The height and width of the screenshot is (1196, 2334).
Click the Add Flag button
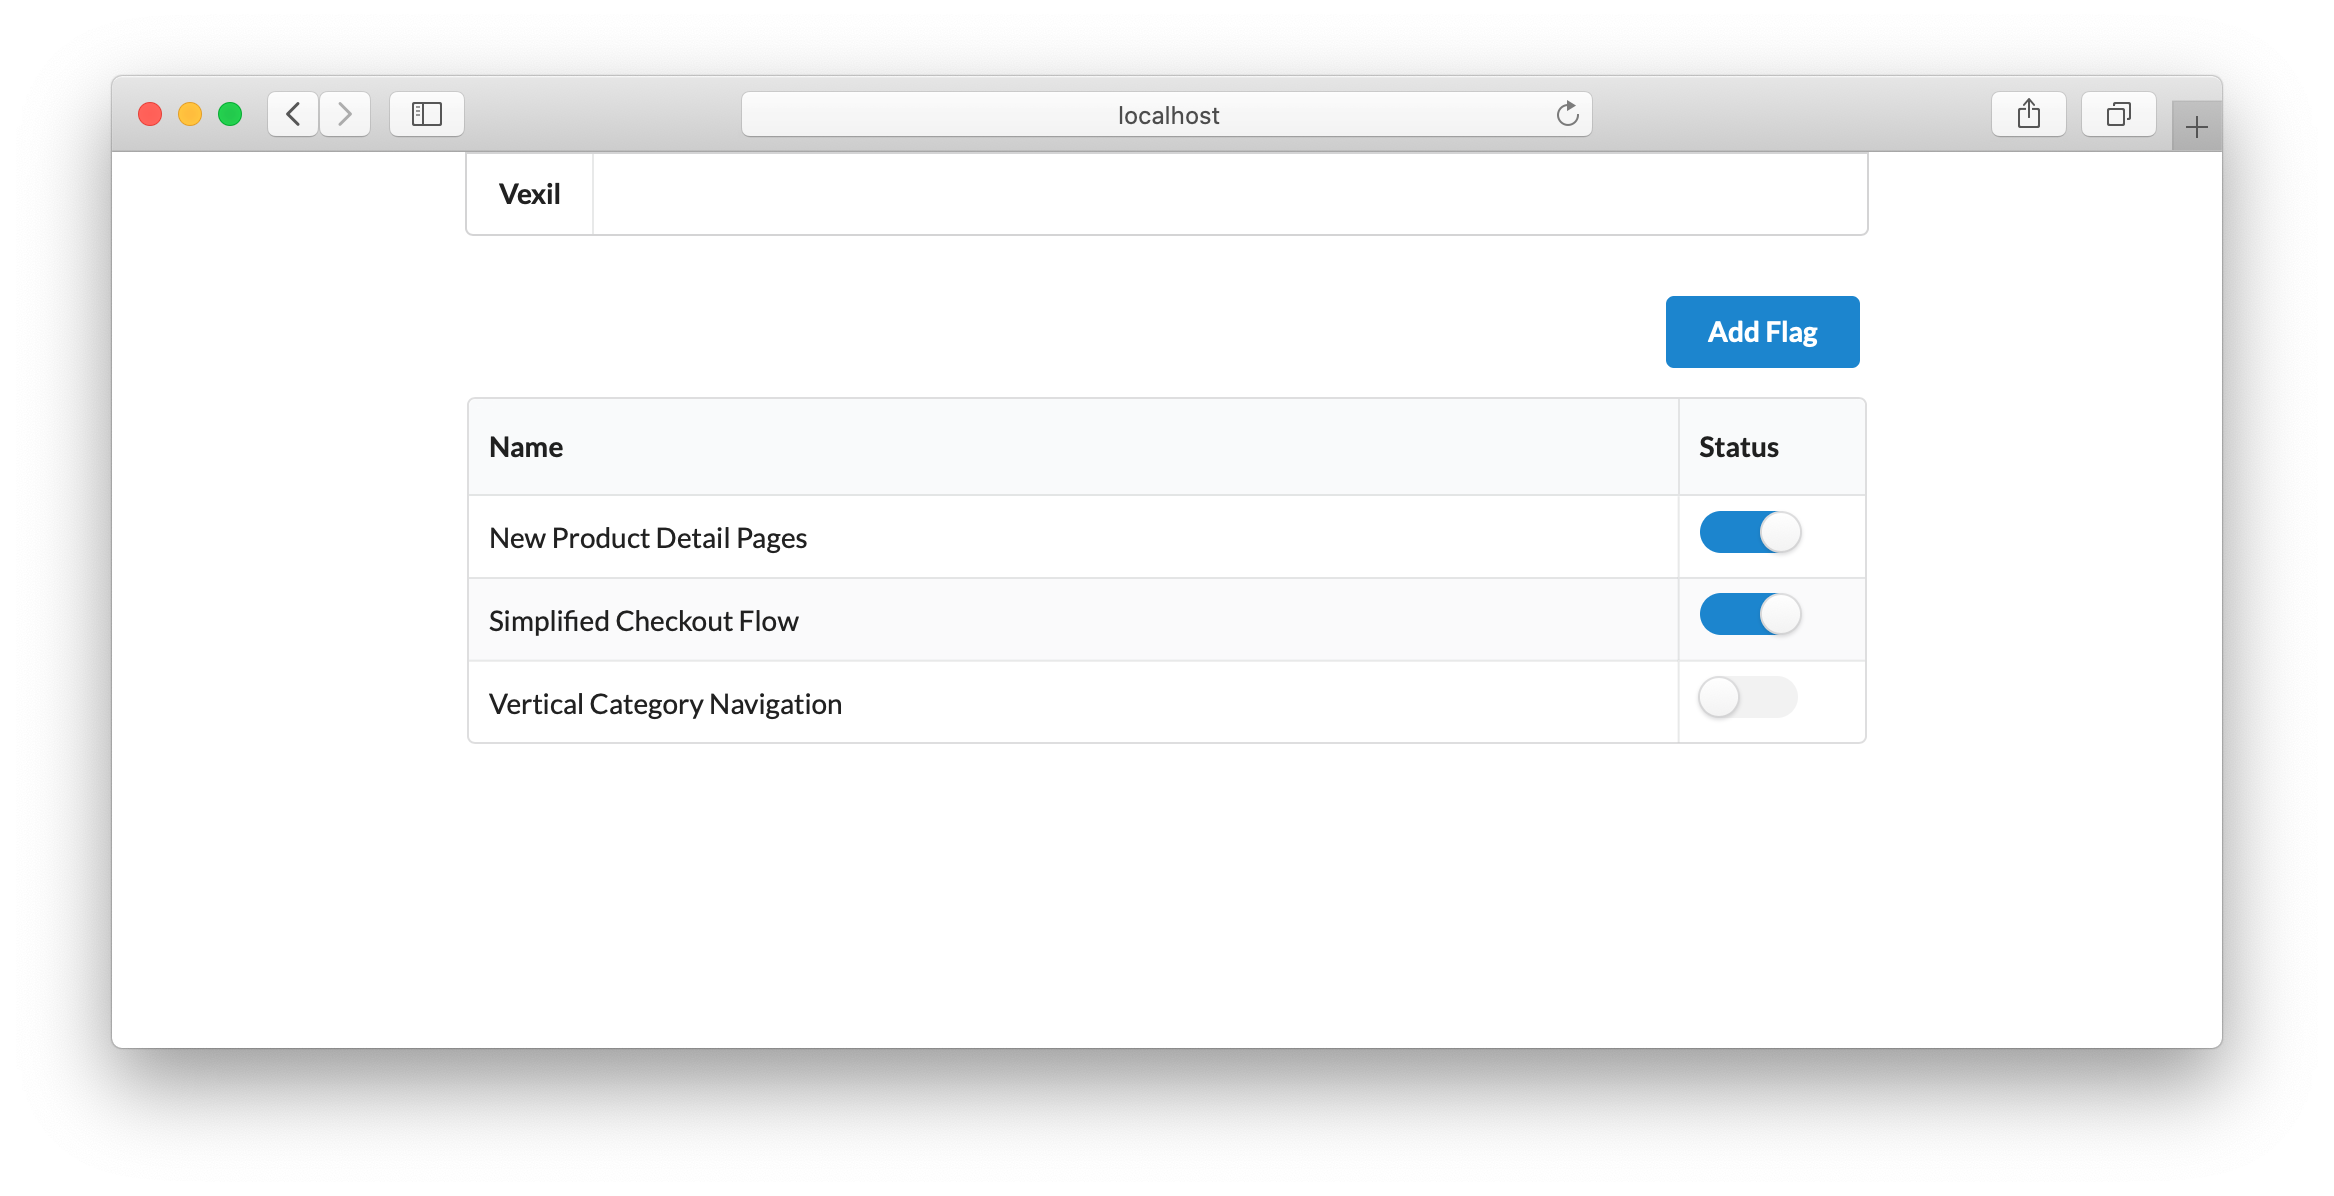[1762, 331]
